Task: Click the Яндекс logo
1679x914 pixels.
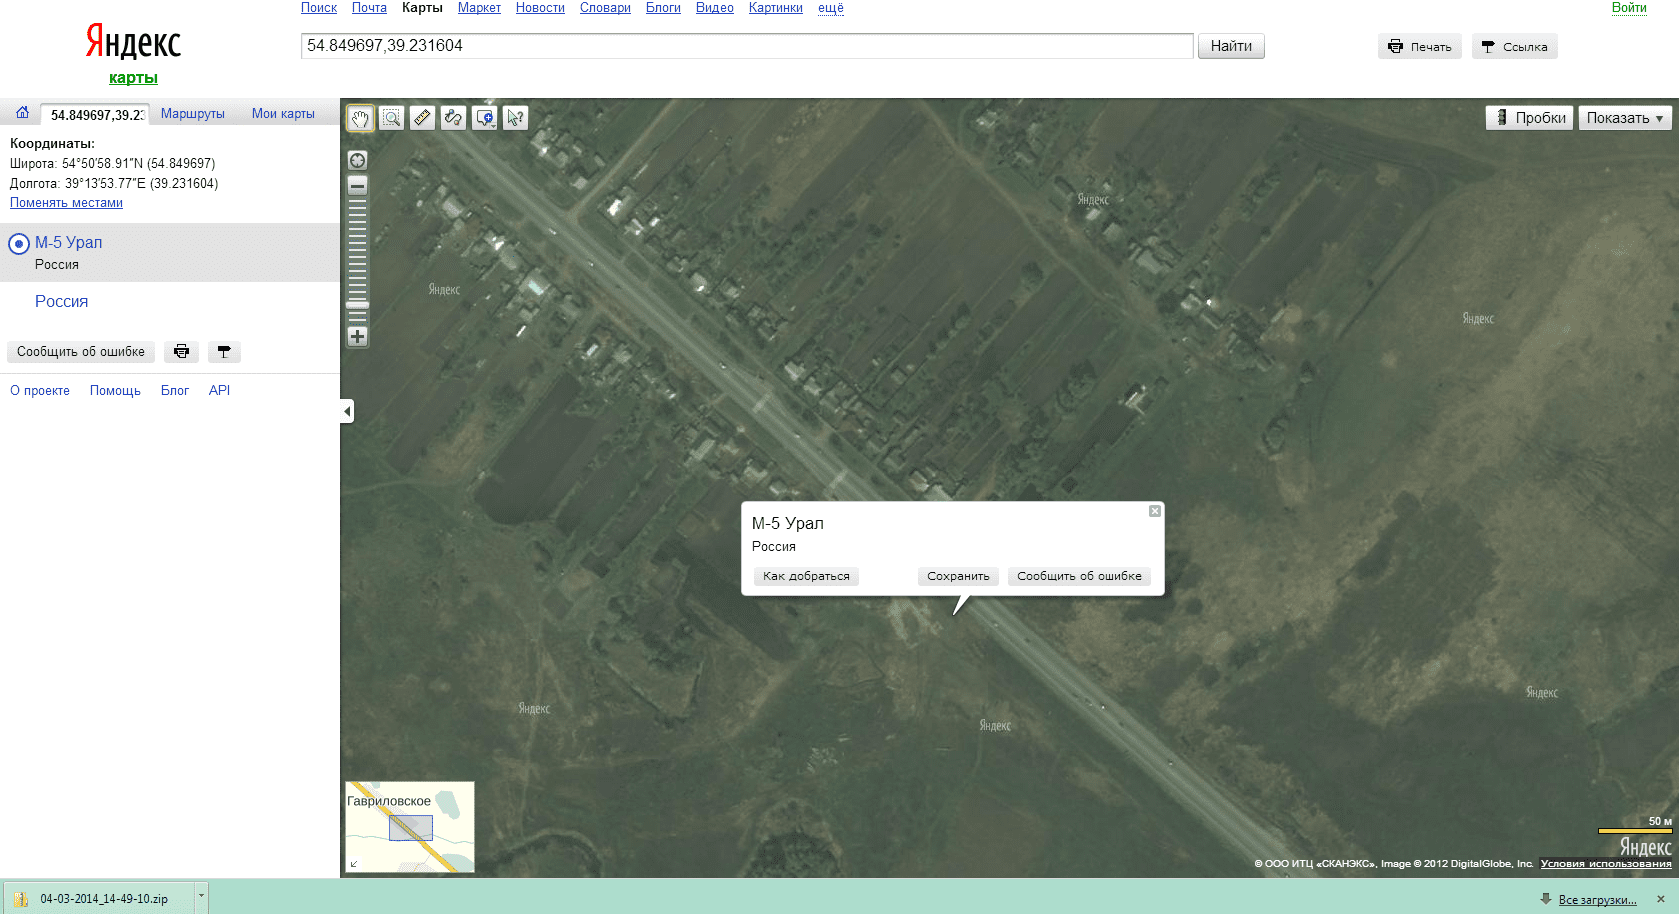Action: coord(133,42)
